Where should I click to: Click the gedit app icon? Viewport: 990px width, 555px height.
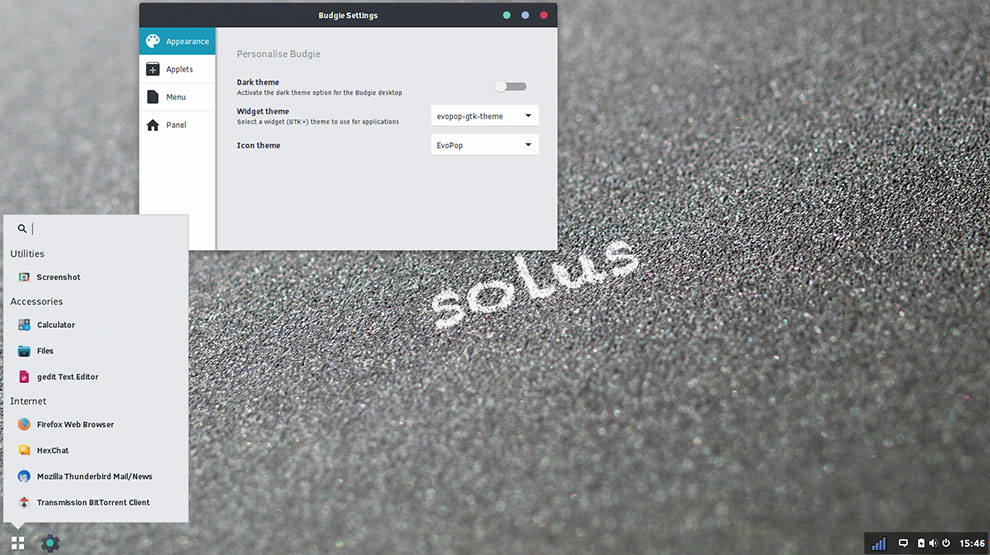(24, 376)
